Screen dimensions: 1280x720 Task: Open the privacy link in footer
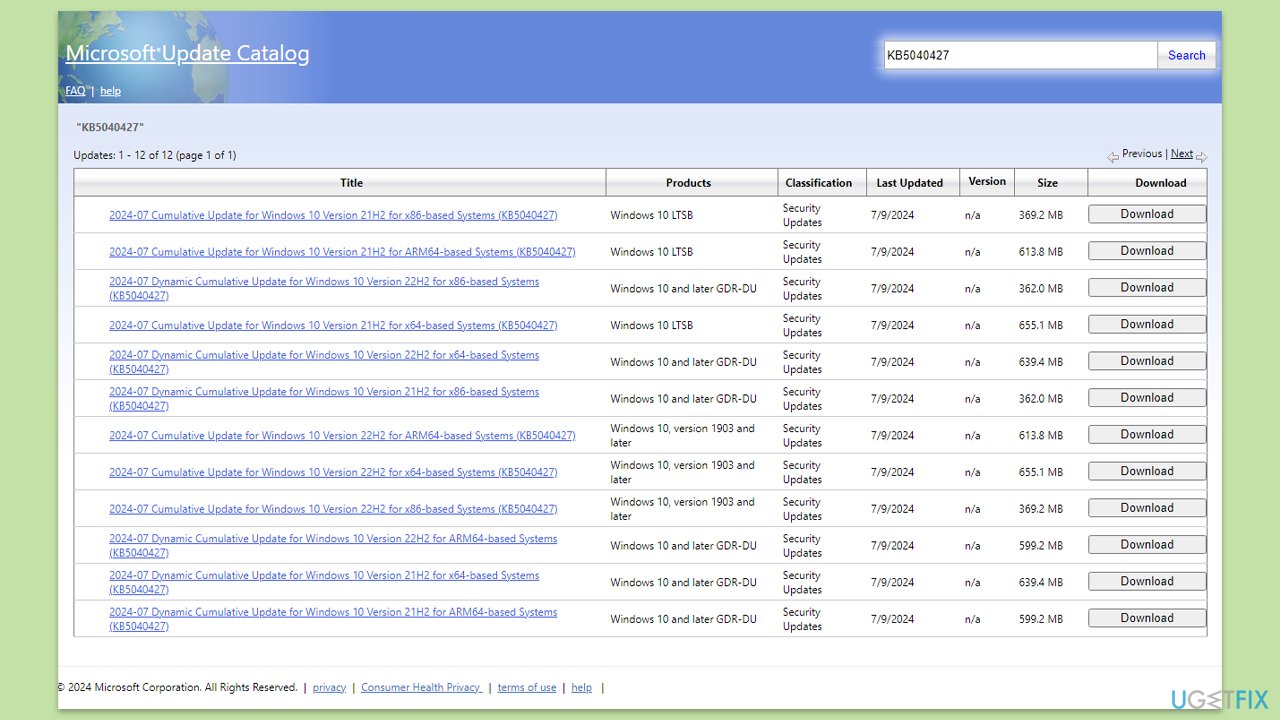(329, 688)
